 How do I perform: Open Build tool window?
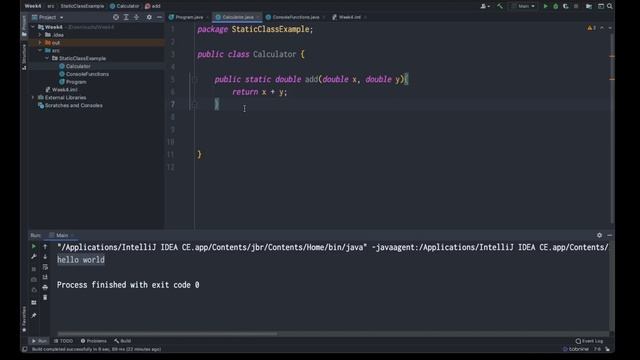[x=123, y=341]
